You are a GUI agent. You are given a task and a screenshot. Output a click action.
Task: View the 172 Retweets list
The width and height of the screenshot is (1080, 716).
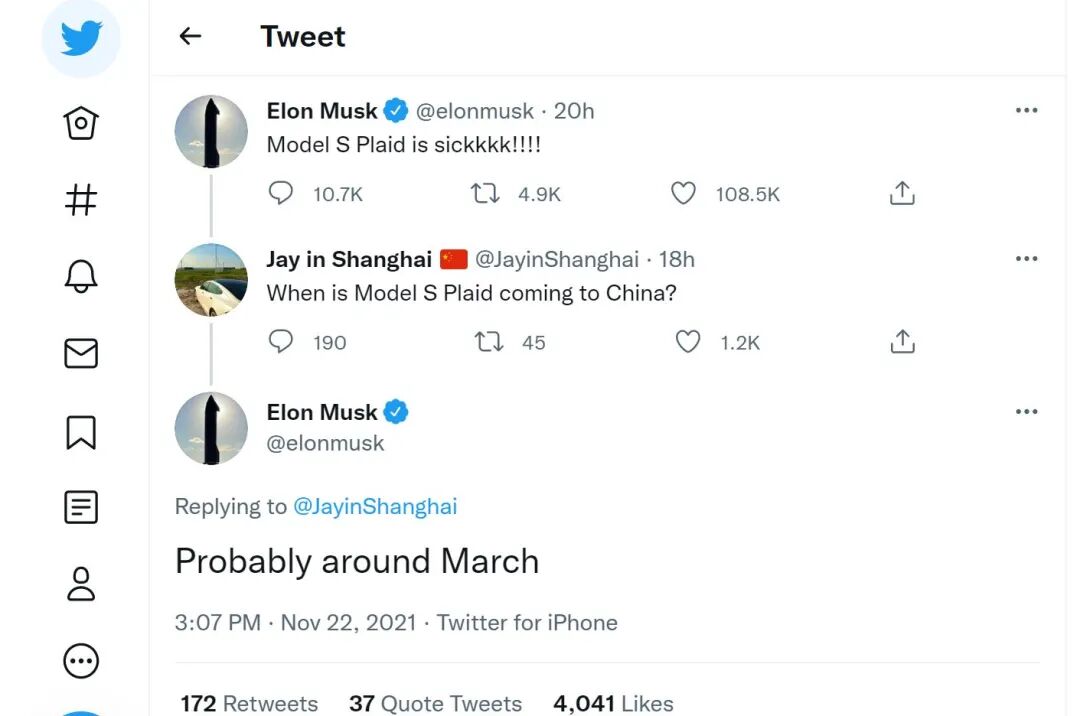[249, 703]
